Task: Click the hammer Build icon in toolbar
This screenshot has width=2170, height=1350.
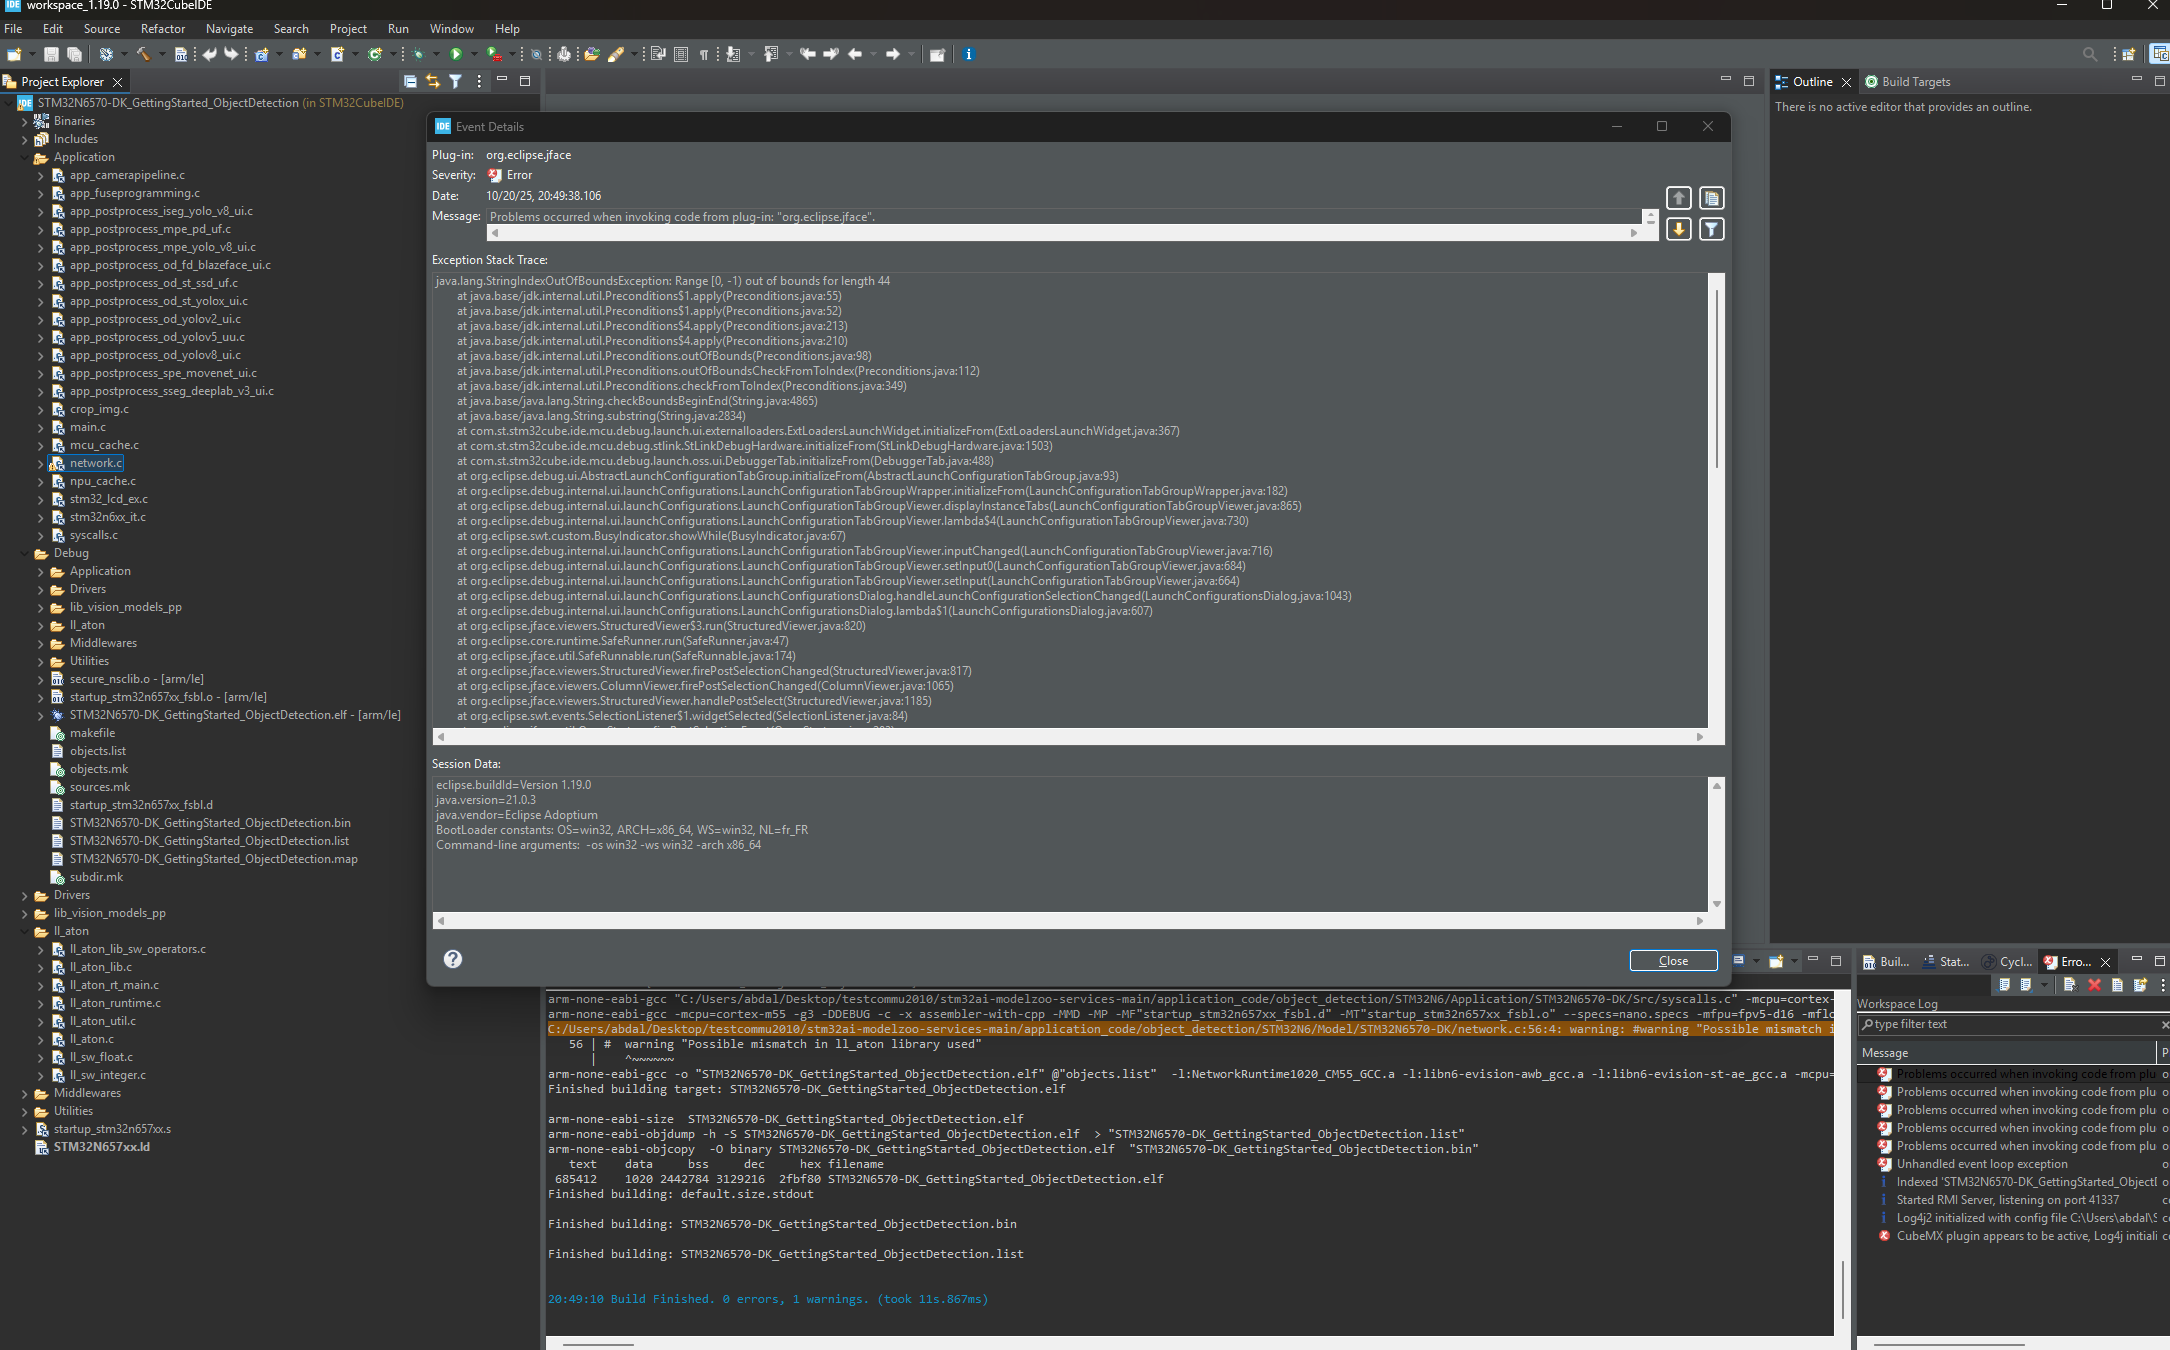Action: (142, 54)
